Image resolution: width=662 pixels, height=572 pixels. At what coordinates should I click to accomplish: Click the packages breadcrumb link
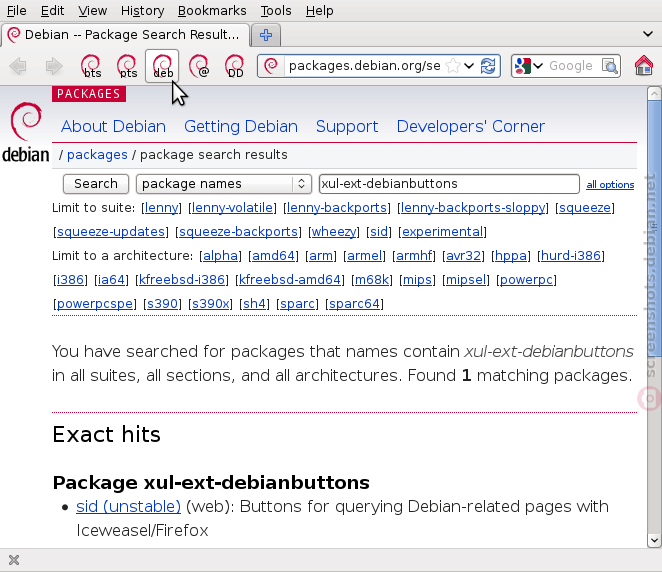(97, 155)
